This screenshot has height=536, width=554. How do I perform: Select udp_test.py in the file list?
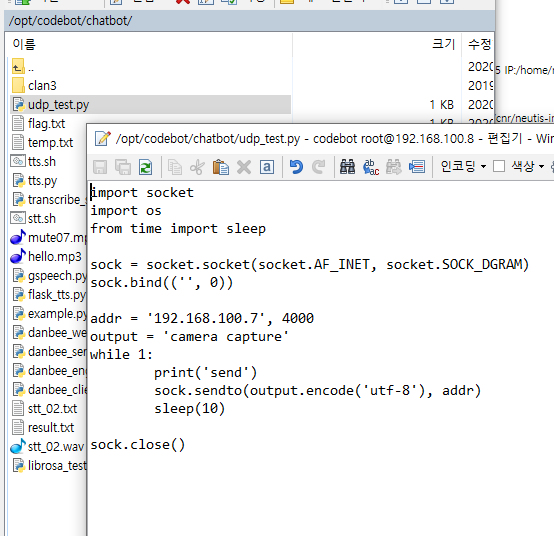click(x=151, y=105)
